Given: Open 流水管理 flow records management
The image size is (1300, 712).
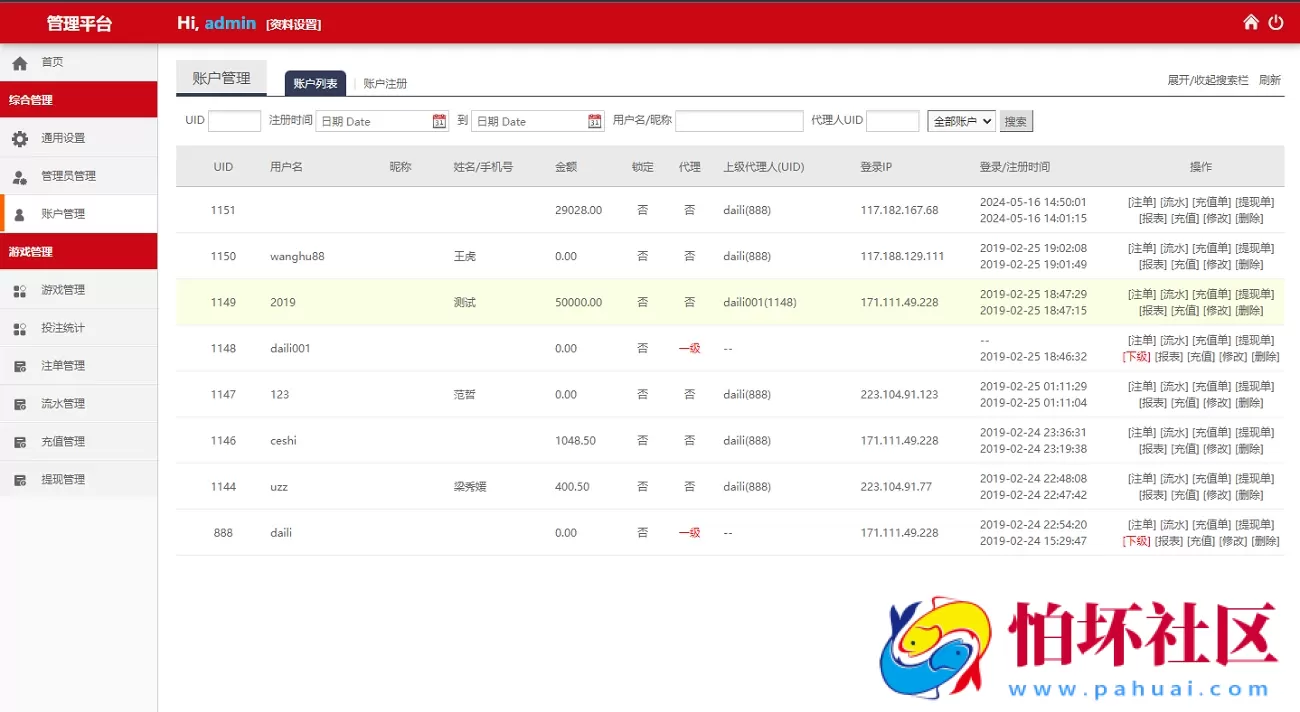Looking at the screenshot, I should (x=55, y=403).
